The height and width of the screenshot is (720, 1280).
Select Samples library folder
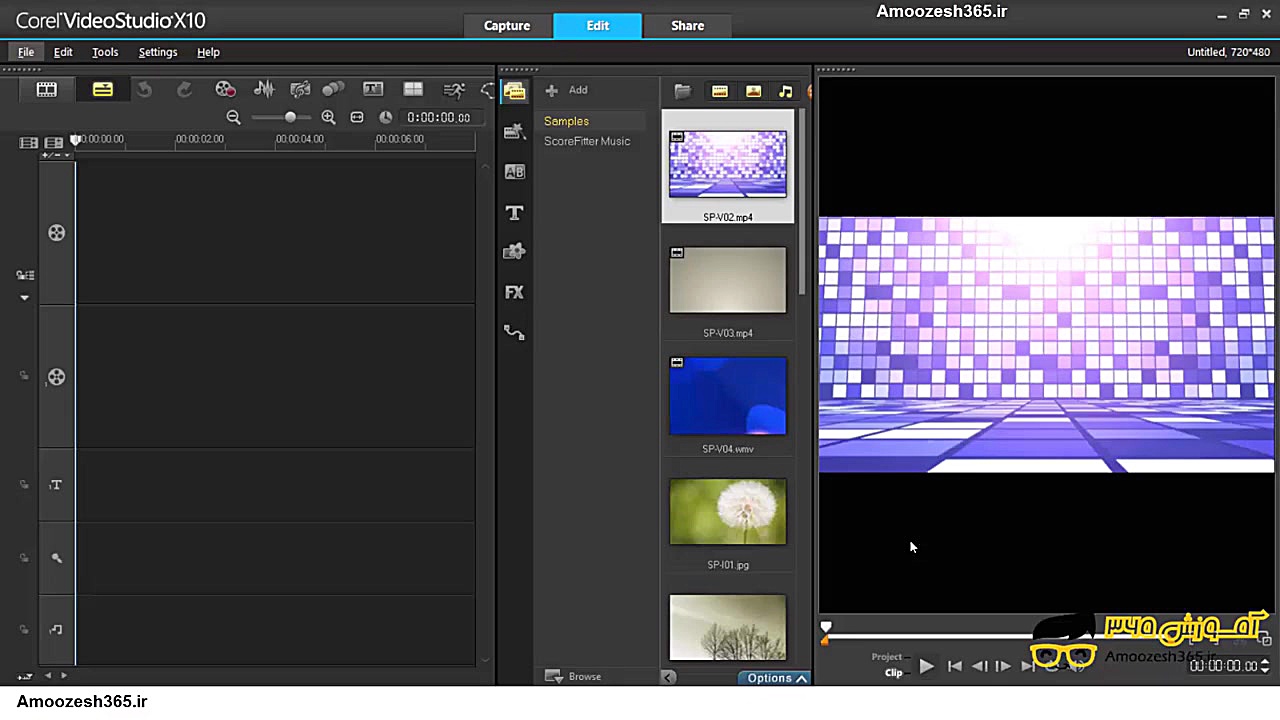[566, 121]
